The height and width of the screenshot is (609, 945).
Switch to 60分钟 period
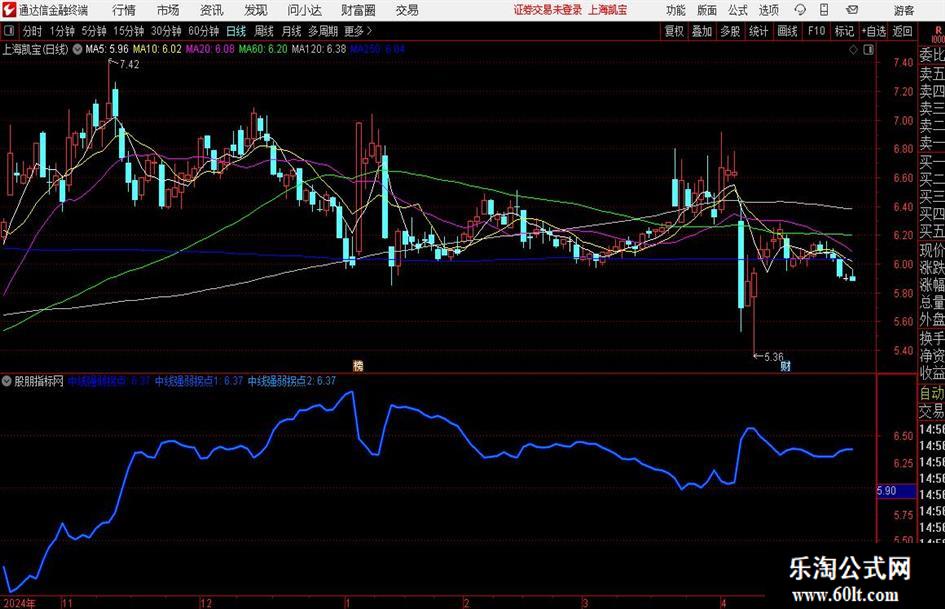tap(203, 31)
